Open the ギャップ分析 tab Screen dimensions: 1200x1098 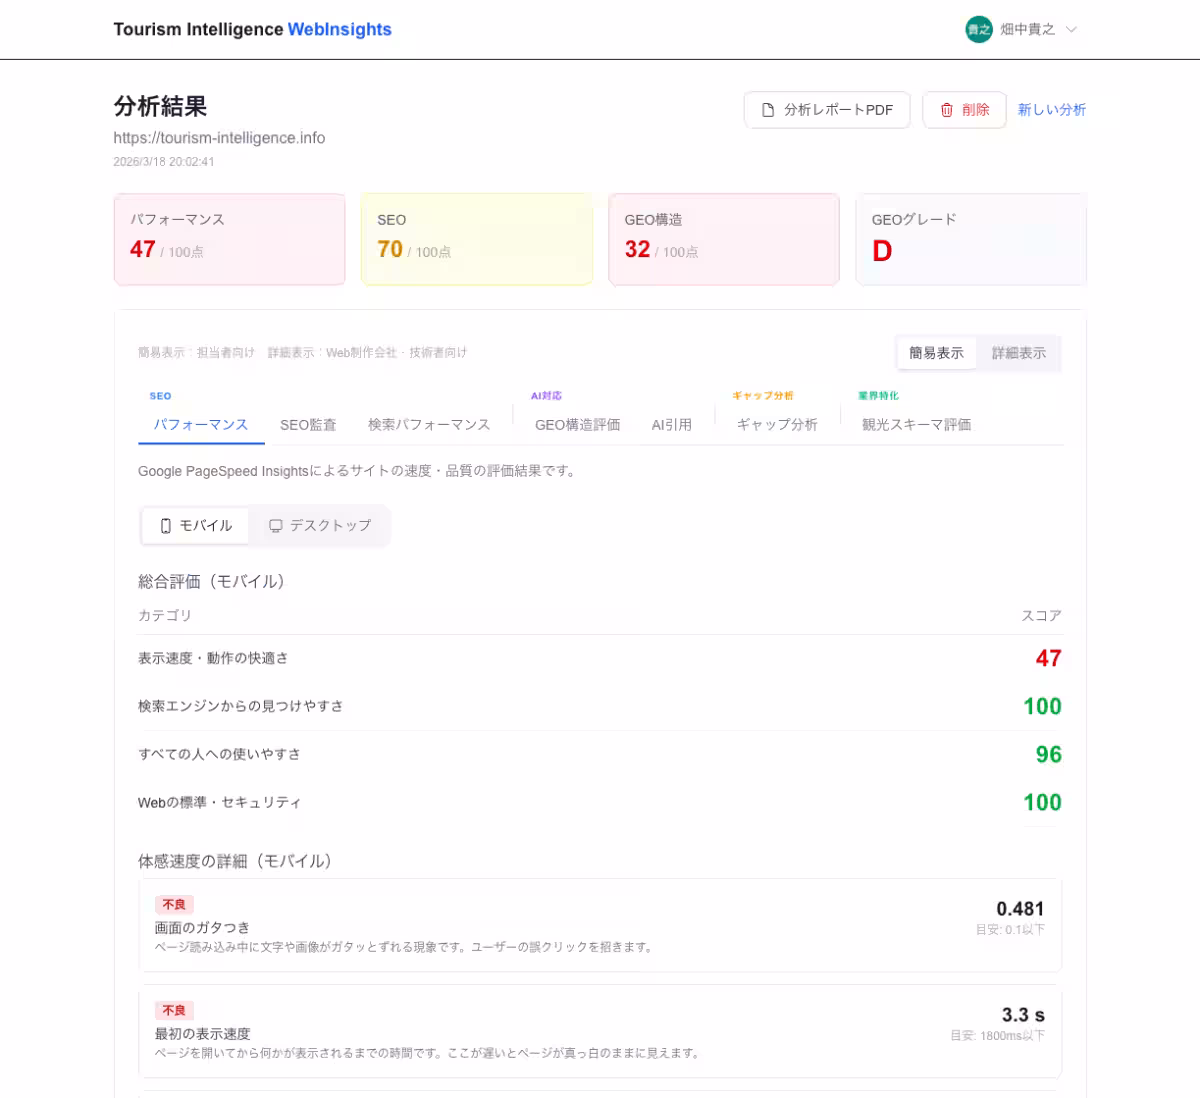(x=777, y=424)
